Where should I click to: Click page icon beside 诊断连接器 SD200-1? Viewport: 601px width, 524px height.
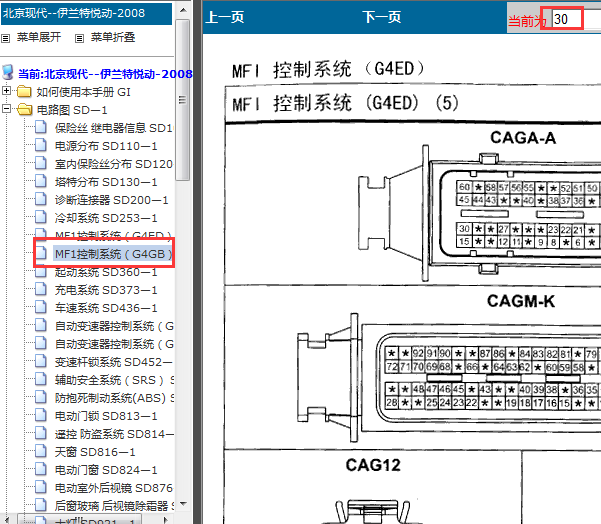tap(41, 199)
